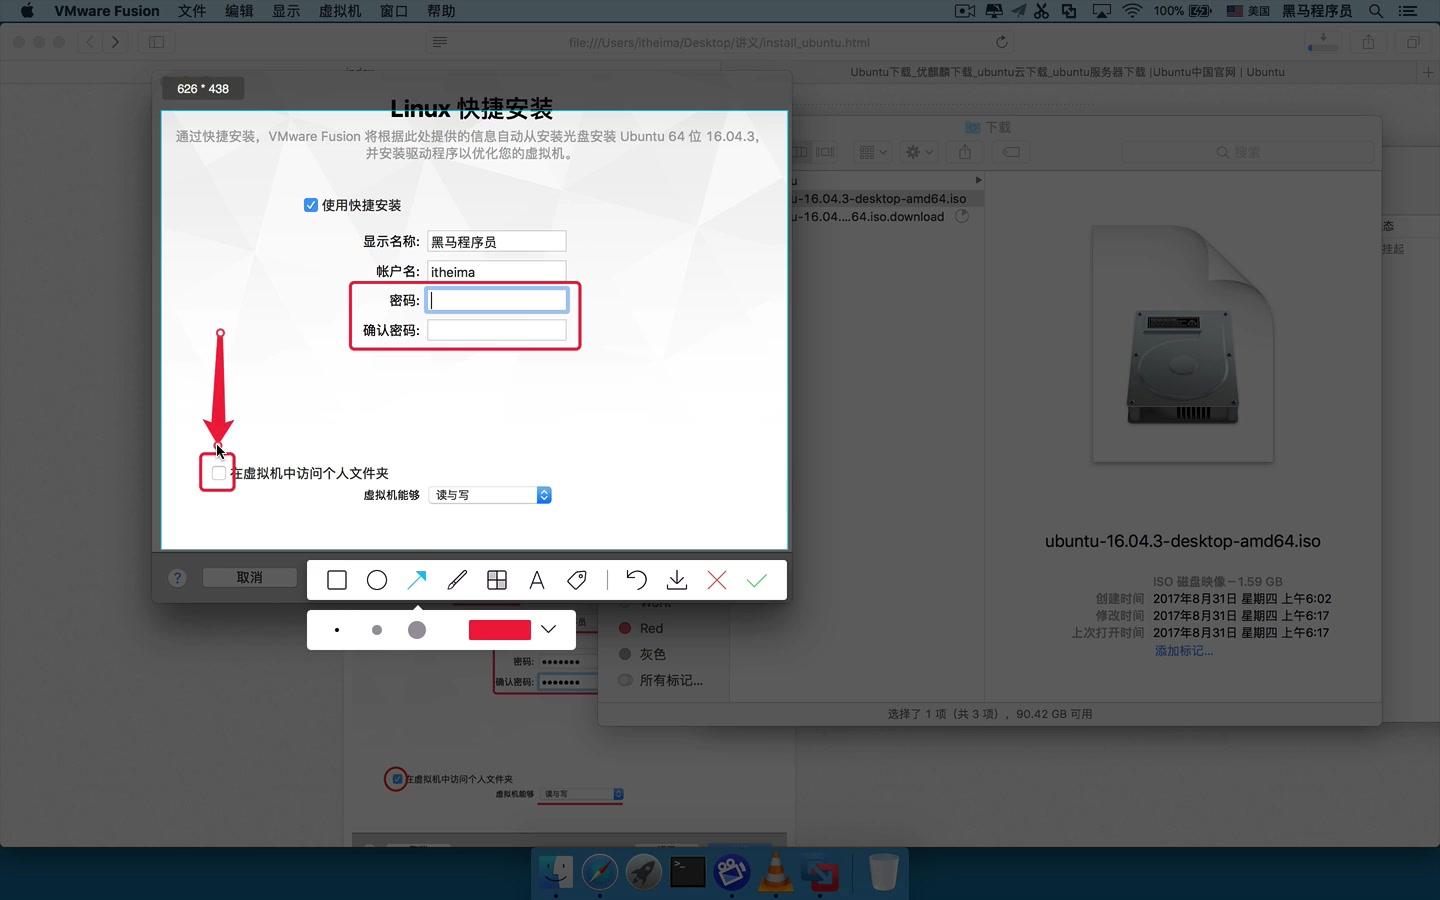Click the 显示名称 input field

point(497,241)
